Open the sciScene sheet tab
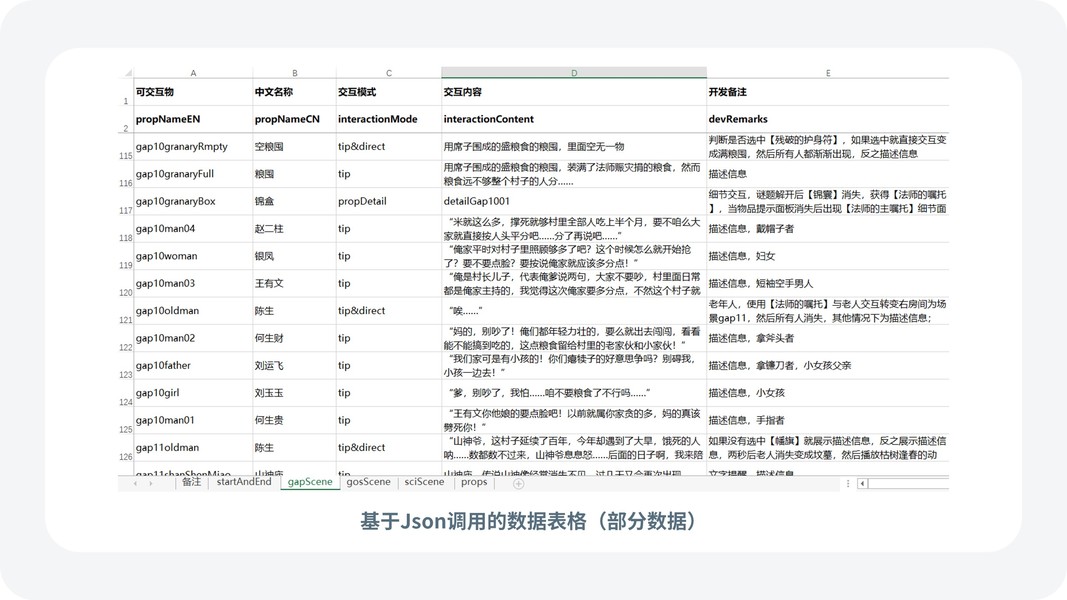Viewport: 1067px width, 600px height. [424, 482]
